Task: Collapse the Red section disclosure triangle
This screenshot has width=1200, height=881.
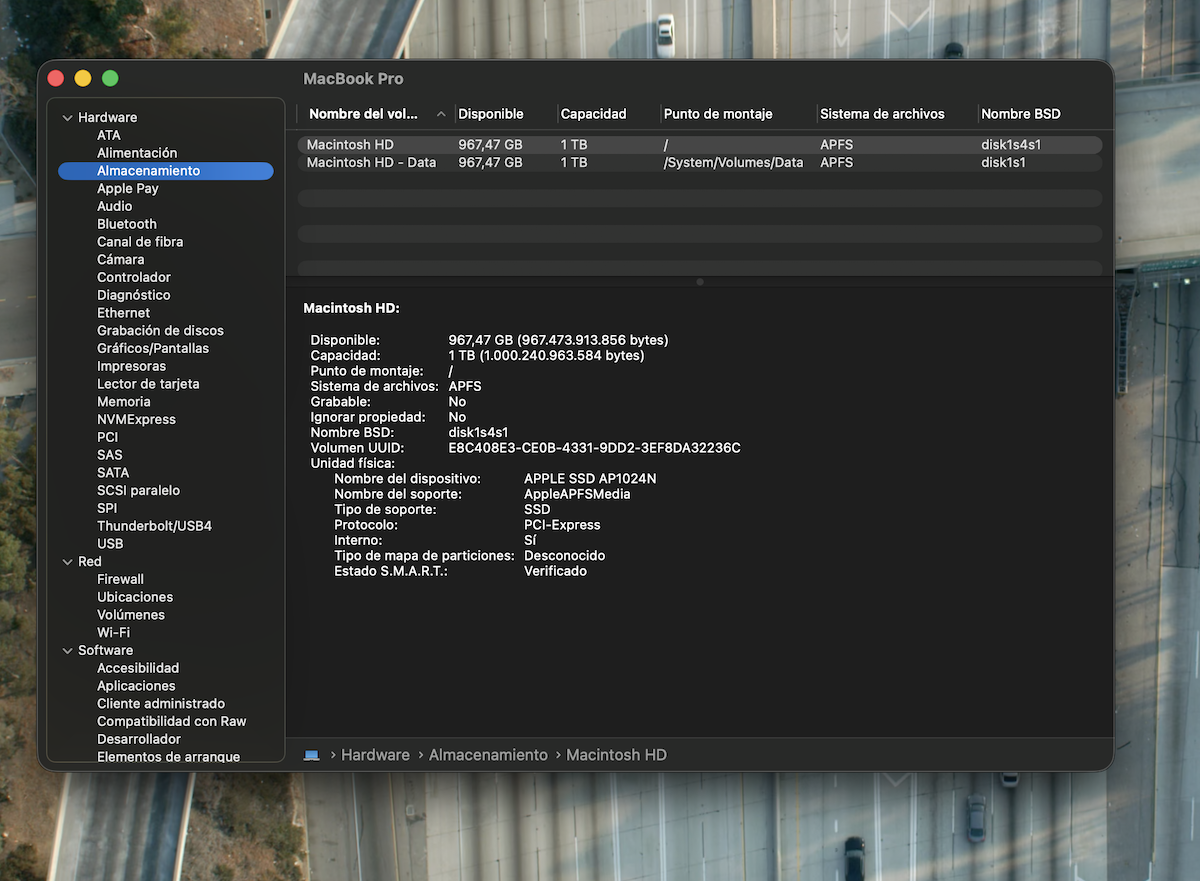Action: click(68, 562)
